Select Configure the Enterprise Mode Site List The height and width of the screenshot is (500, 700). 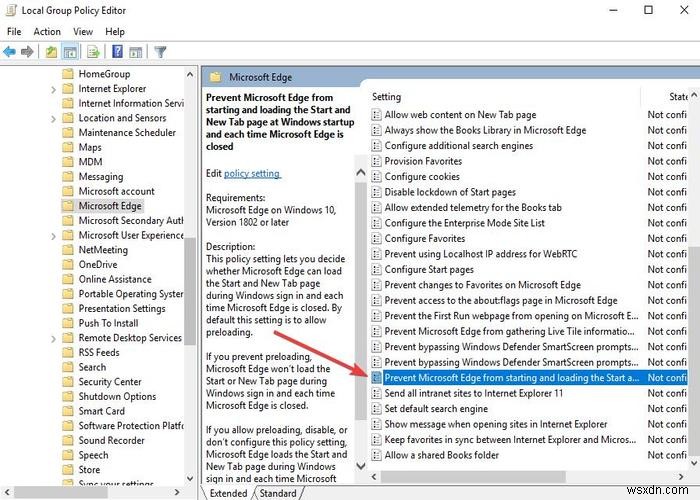465,223
